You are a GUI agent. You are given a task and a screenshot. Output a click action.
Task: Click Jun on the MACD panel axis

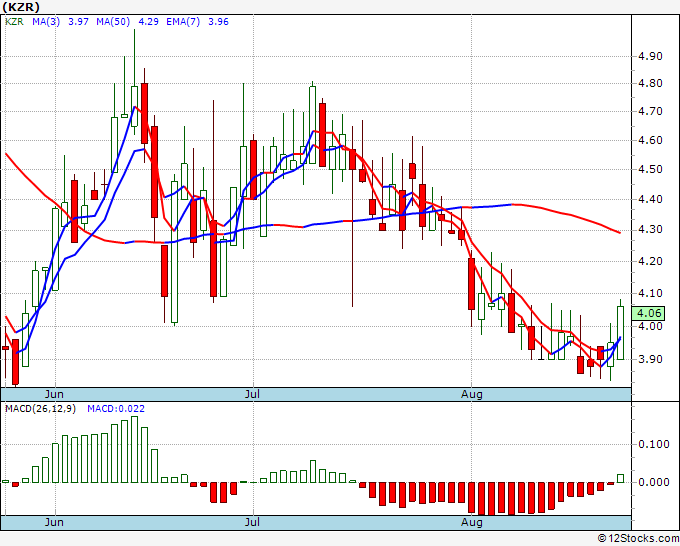[54, 522]
